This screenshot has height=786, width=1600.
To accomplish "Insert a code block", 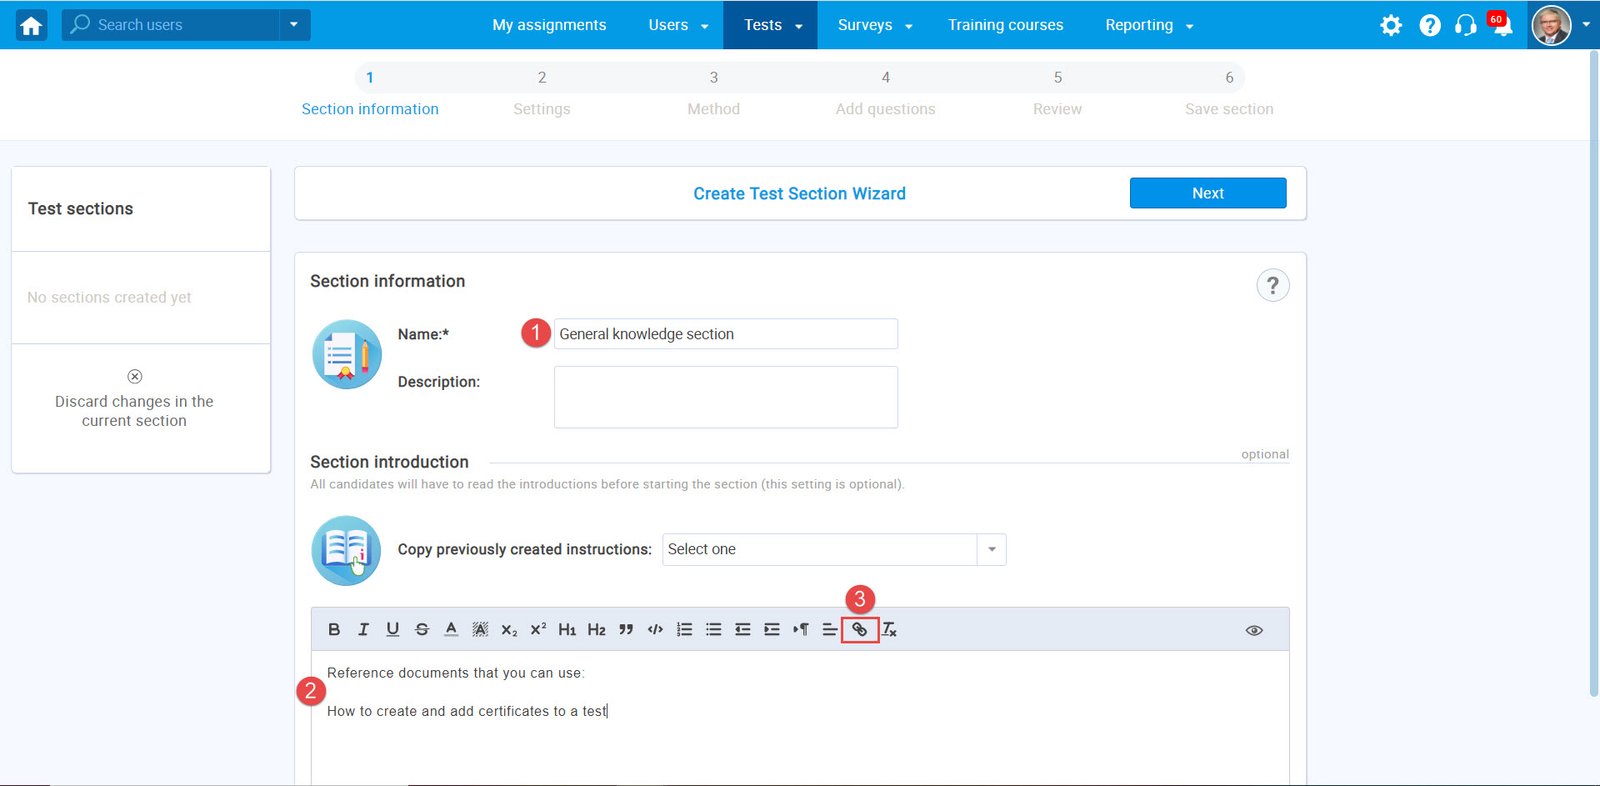I will click(x=655, y=630).
